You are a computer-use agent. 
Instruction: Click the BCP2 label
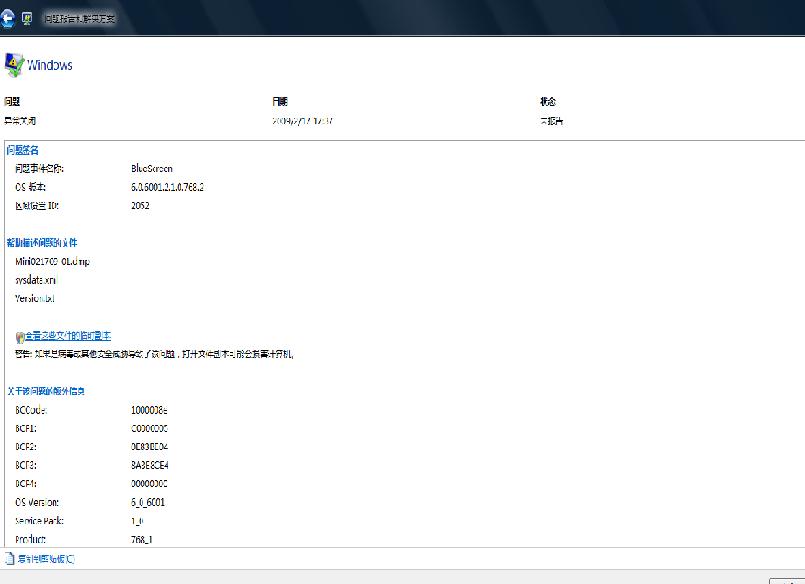[x=26, y=447]
